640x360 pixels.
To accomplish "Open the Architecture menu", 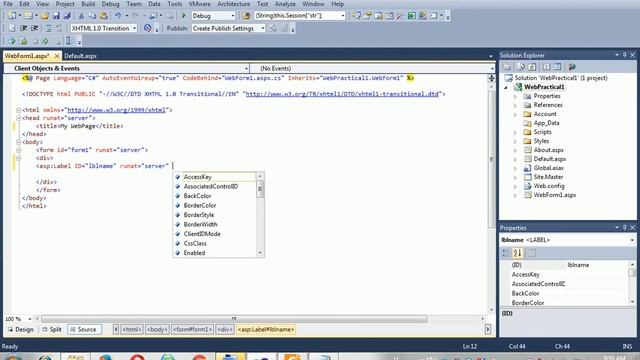I will (x=233, y=4).
